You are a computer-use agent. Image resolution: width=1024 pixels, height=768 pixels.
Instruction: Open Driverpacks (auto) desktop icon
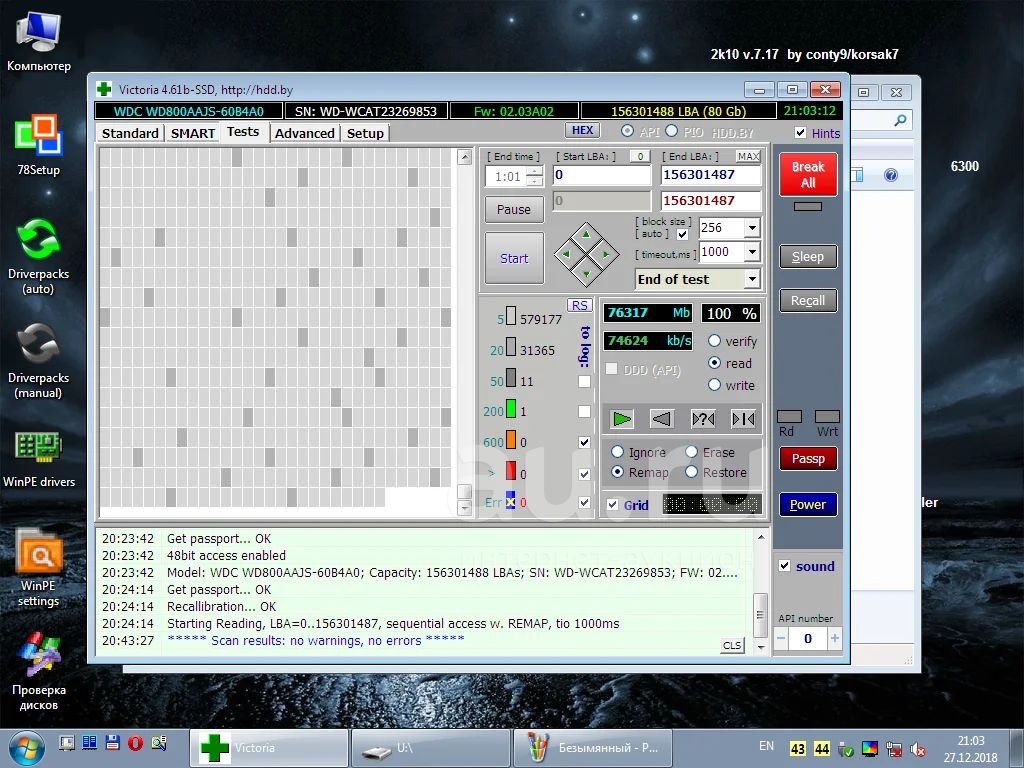tap(39, 256)
